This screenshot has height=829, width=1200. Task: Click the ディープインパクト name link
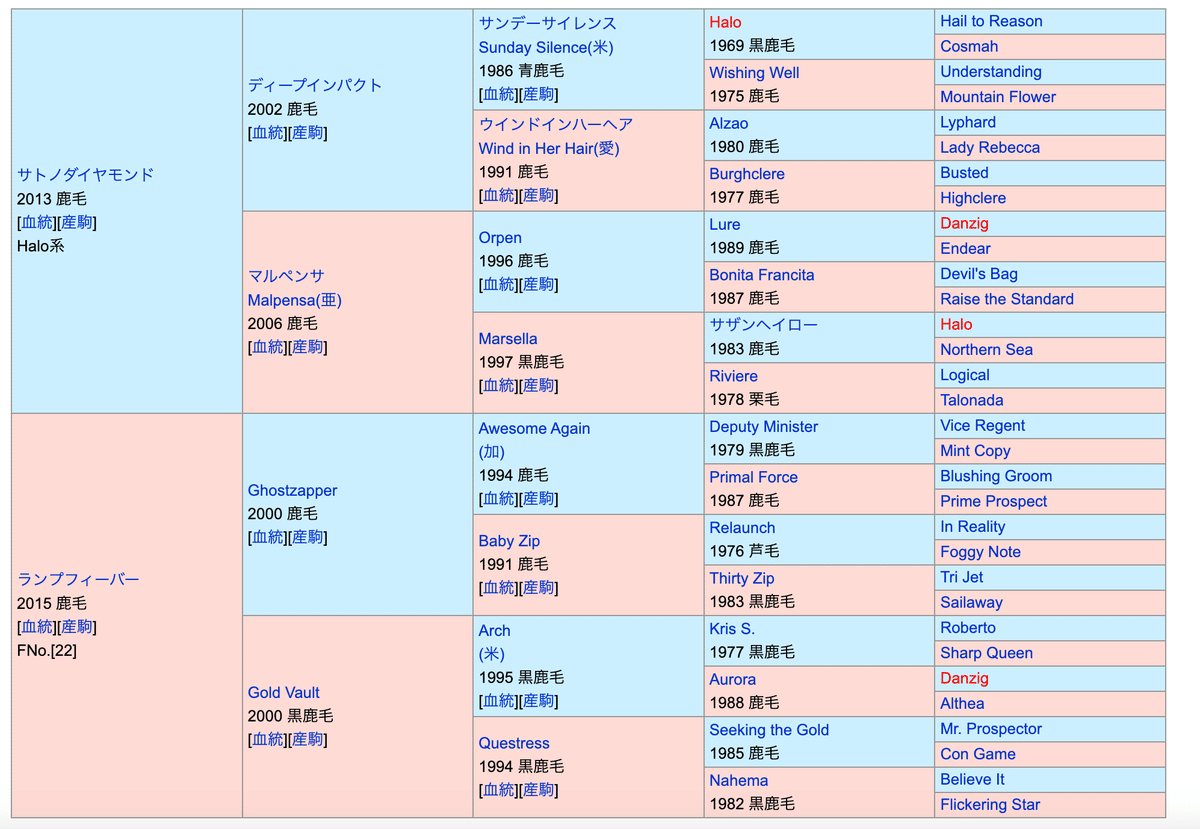314,85
